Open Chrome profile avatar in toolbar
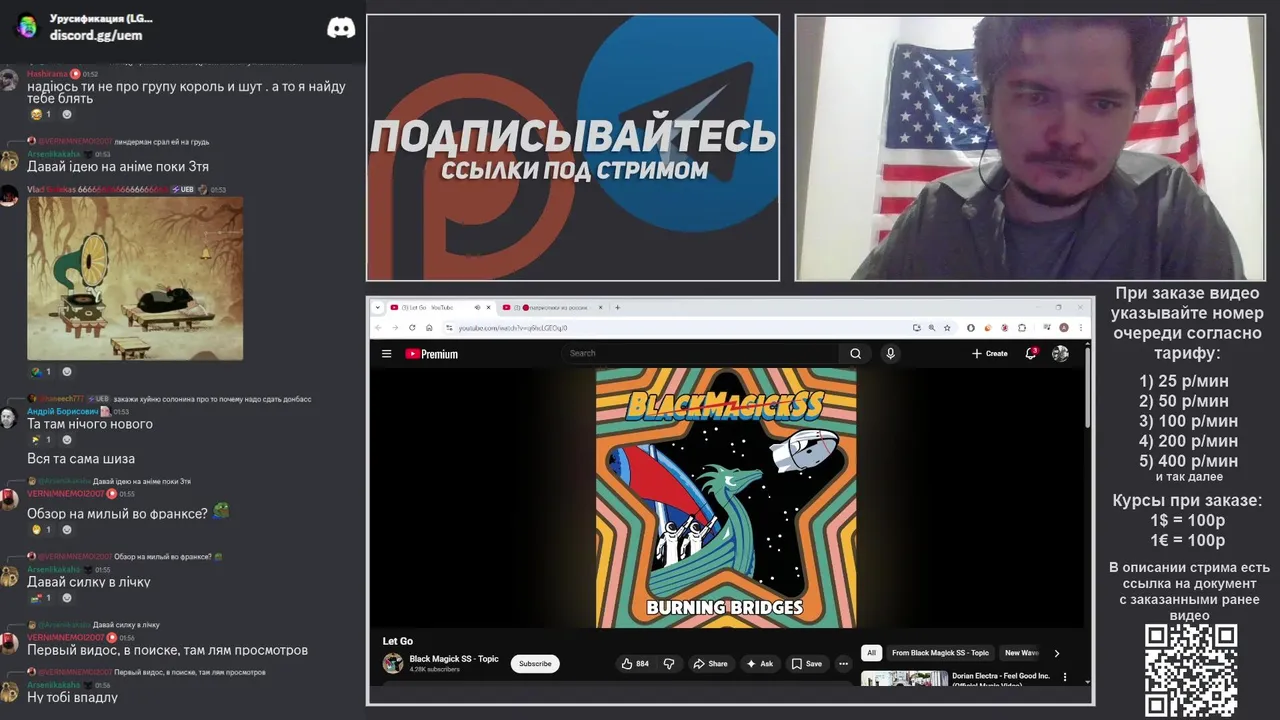This screenshot has height=720, width=1280. [1064, 328]
